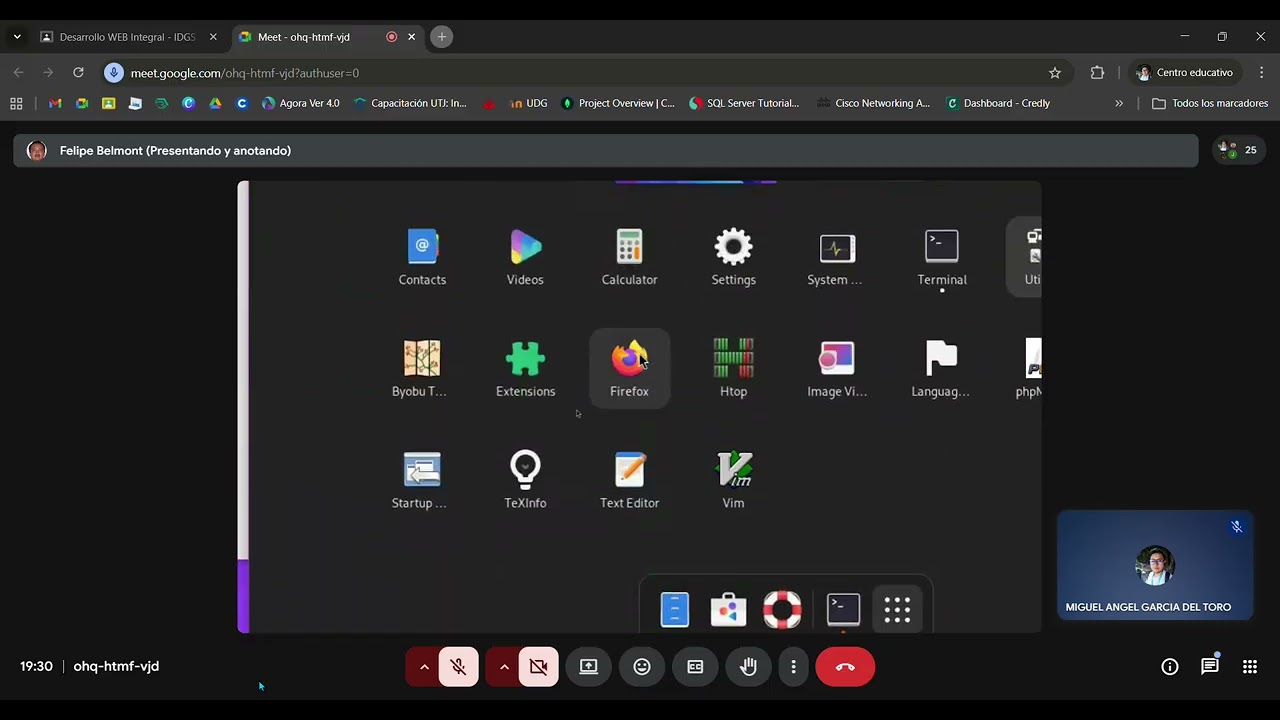Reload the page
Screen dimensions: 1280x720
(x=78, y=73)
